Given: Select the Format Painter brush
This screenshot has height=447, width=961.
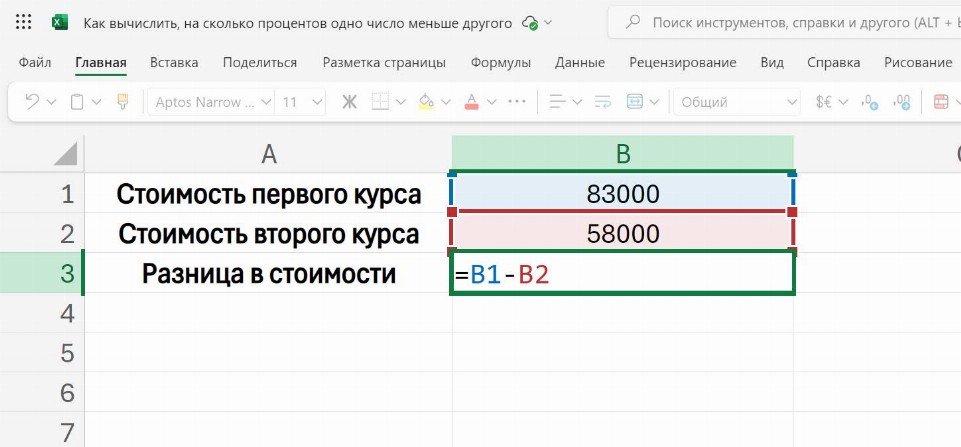Looking at the screenshot, I should (123, 102).
